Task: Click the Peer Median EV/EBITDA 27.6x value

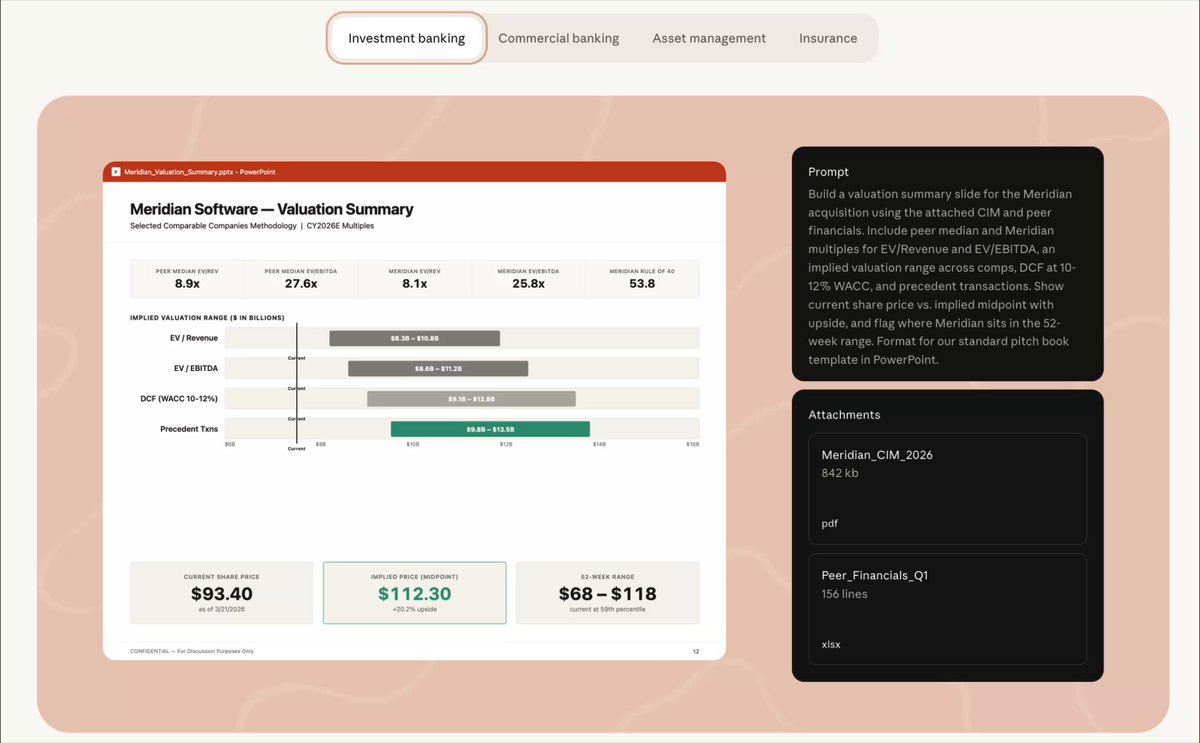Action: click(301, 284)
